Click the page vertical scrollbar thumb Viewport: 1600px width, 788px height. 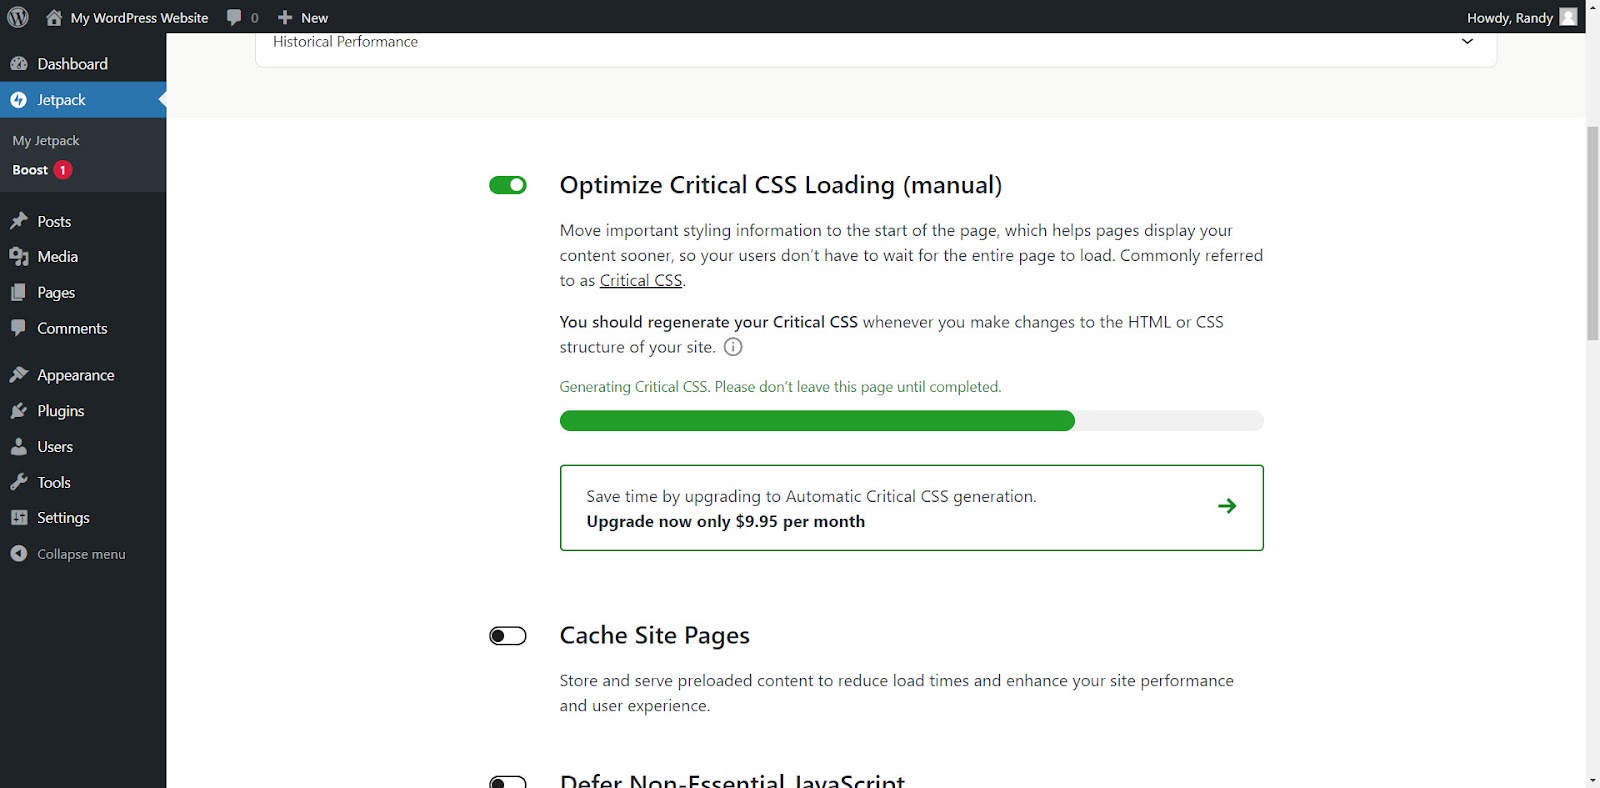tap(1593, 234)
